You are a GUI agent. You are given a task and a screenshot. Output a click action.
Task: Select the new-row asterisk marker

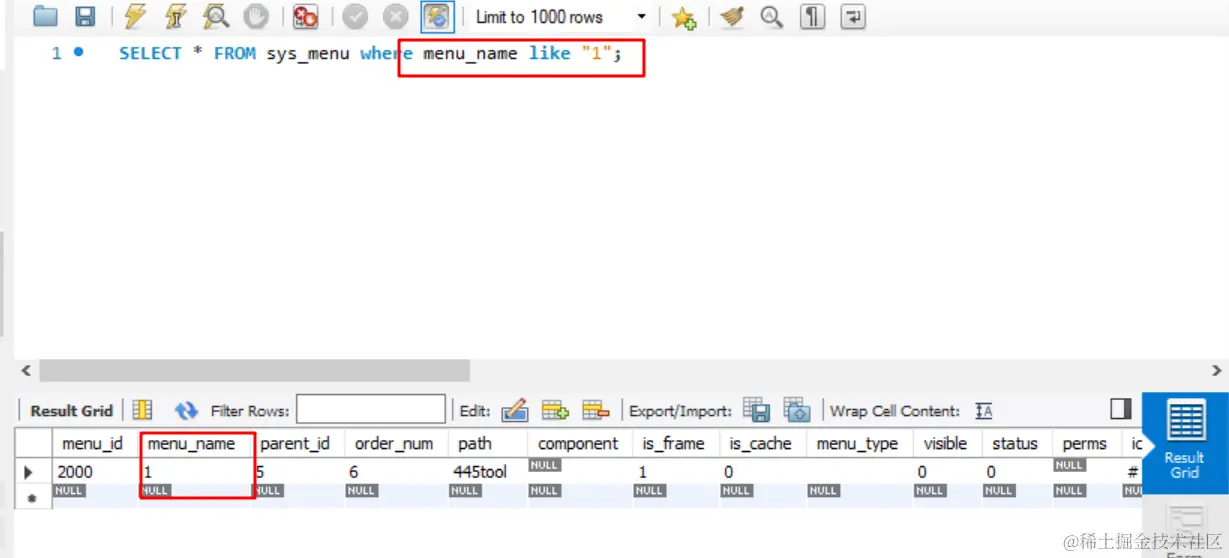[x=30, y=497]
